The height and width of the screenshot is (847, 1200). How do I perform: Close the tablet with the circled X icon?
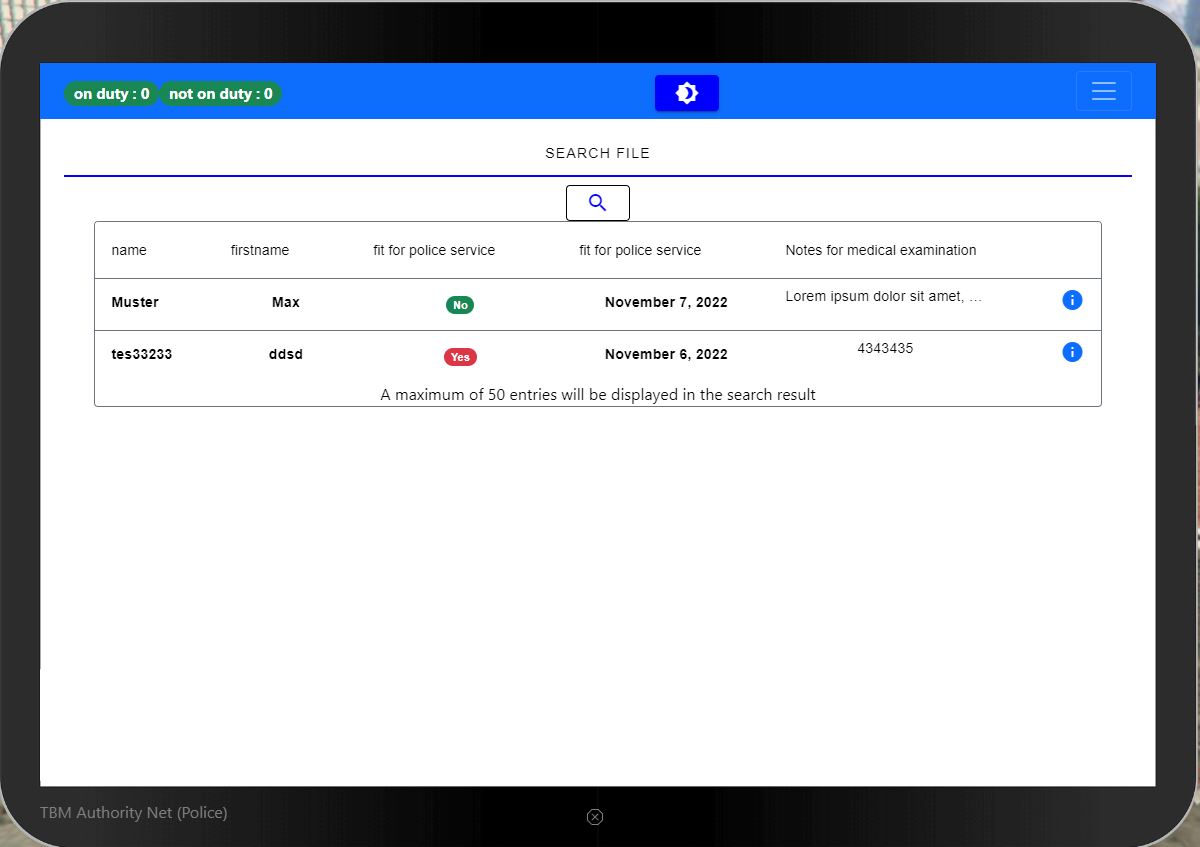(x=595, y=817)
